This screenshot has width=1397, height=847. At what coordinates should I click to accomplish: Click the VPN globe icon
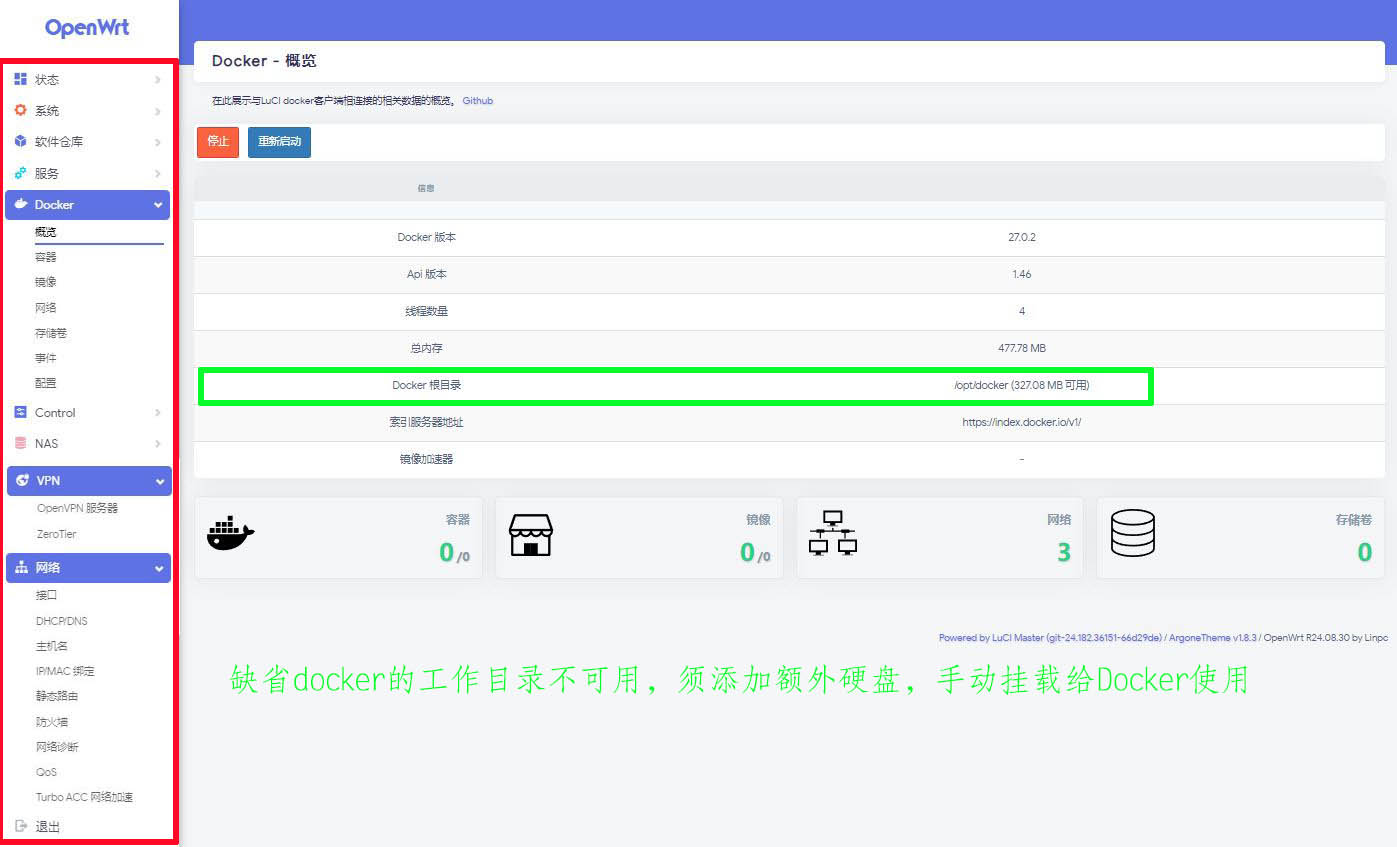(23, 480)
